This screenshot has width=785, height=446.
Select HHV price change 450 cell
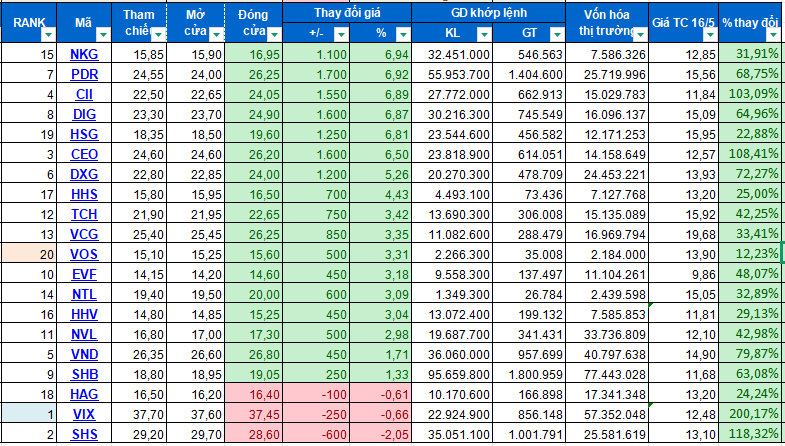(x=316, y=314)
